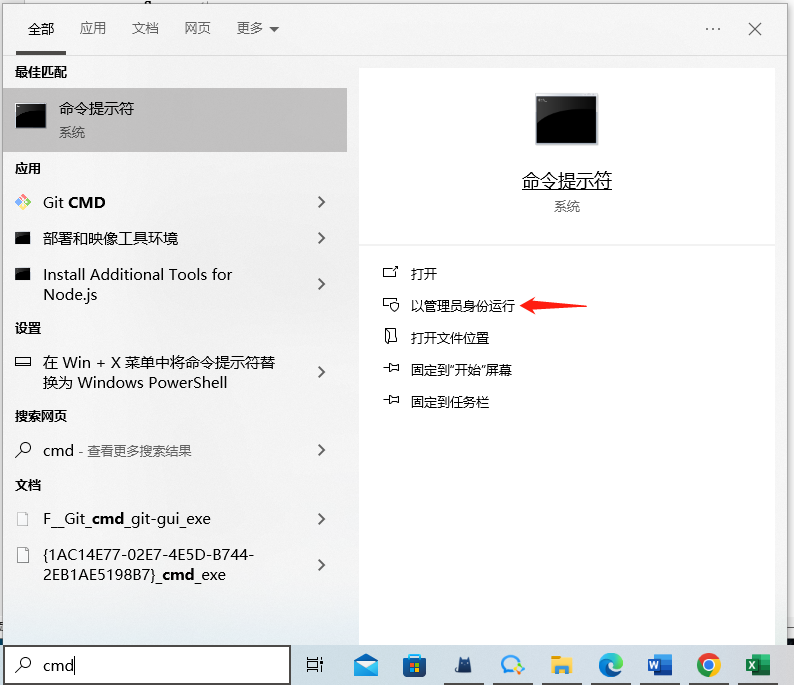Expand Git CMD result arrow
This screenshot has width=794, height=685.
pos(321,202)
